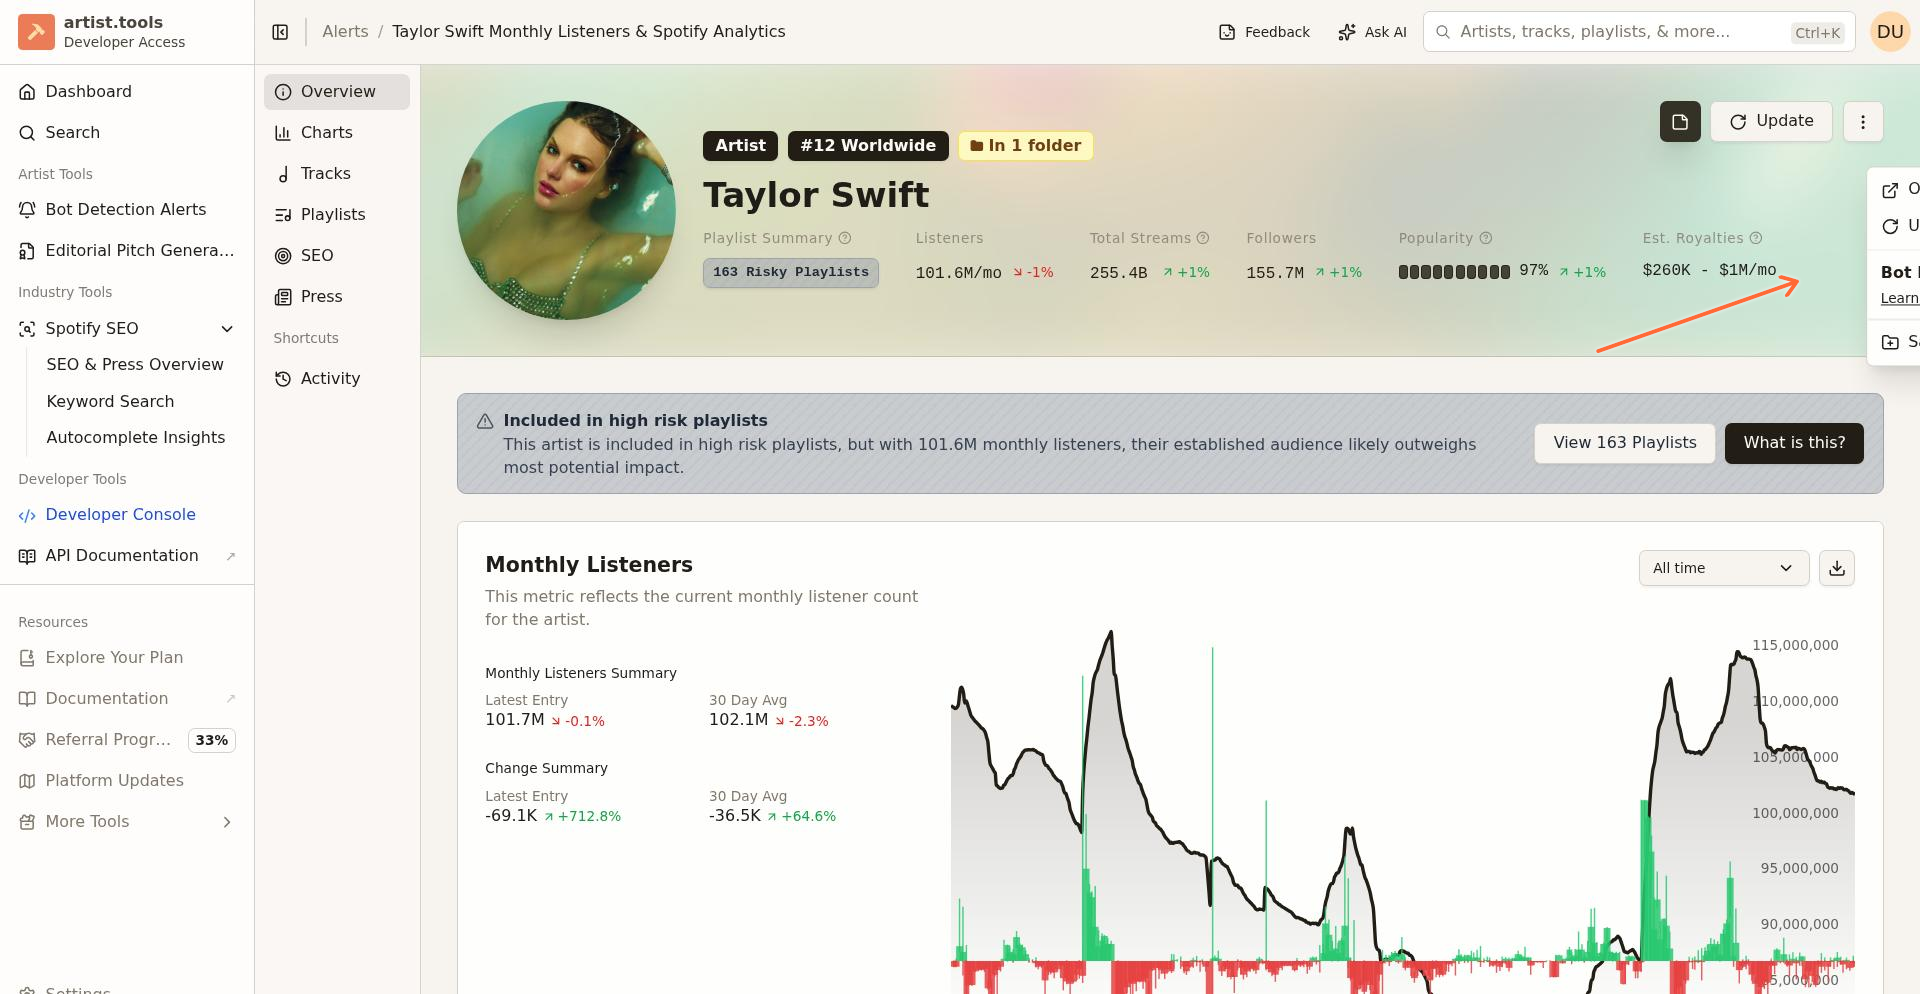The image size is (1920, 994).
Task: Click Taylor Swift profile picture
Action: 566,211
